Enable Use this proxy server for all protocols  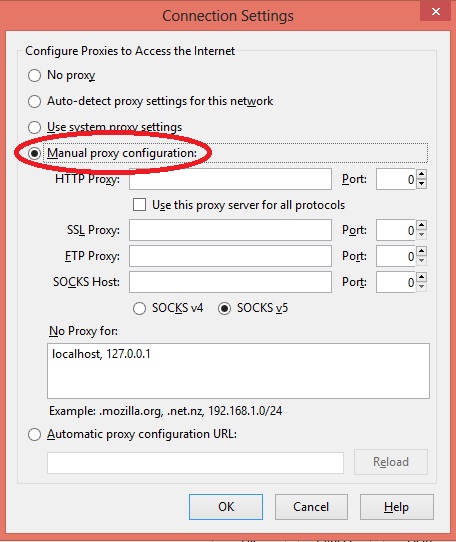point(139,205)
